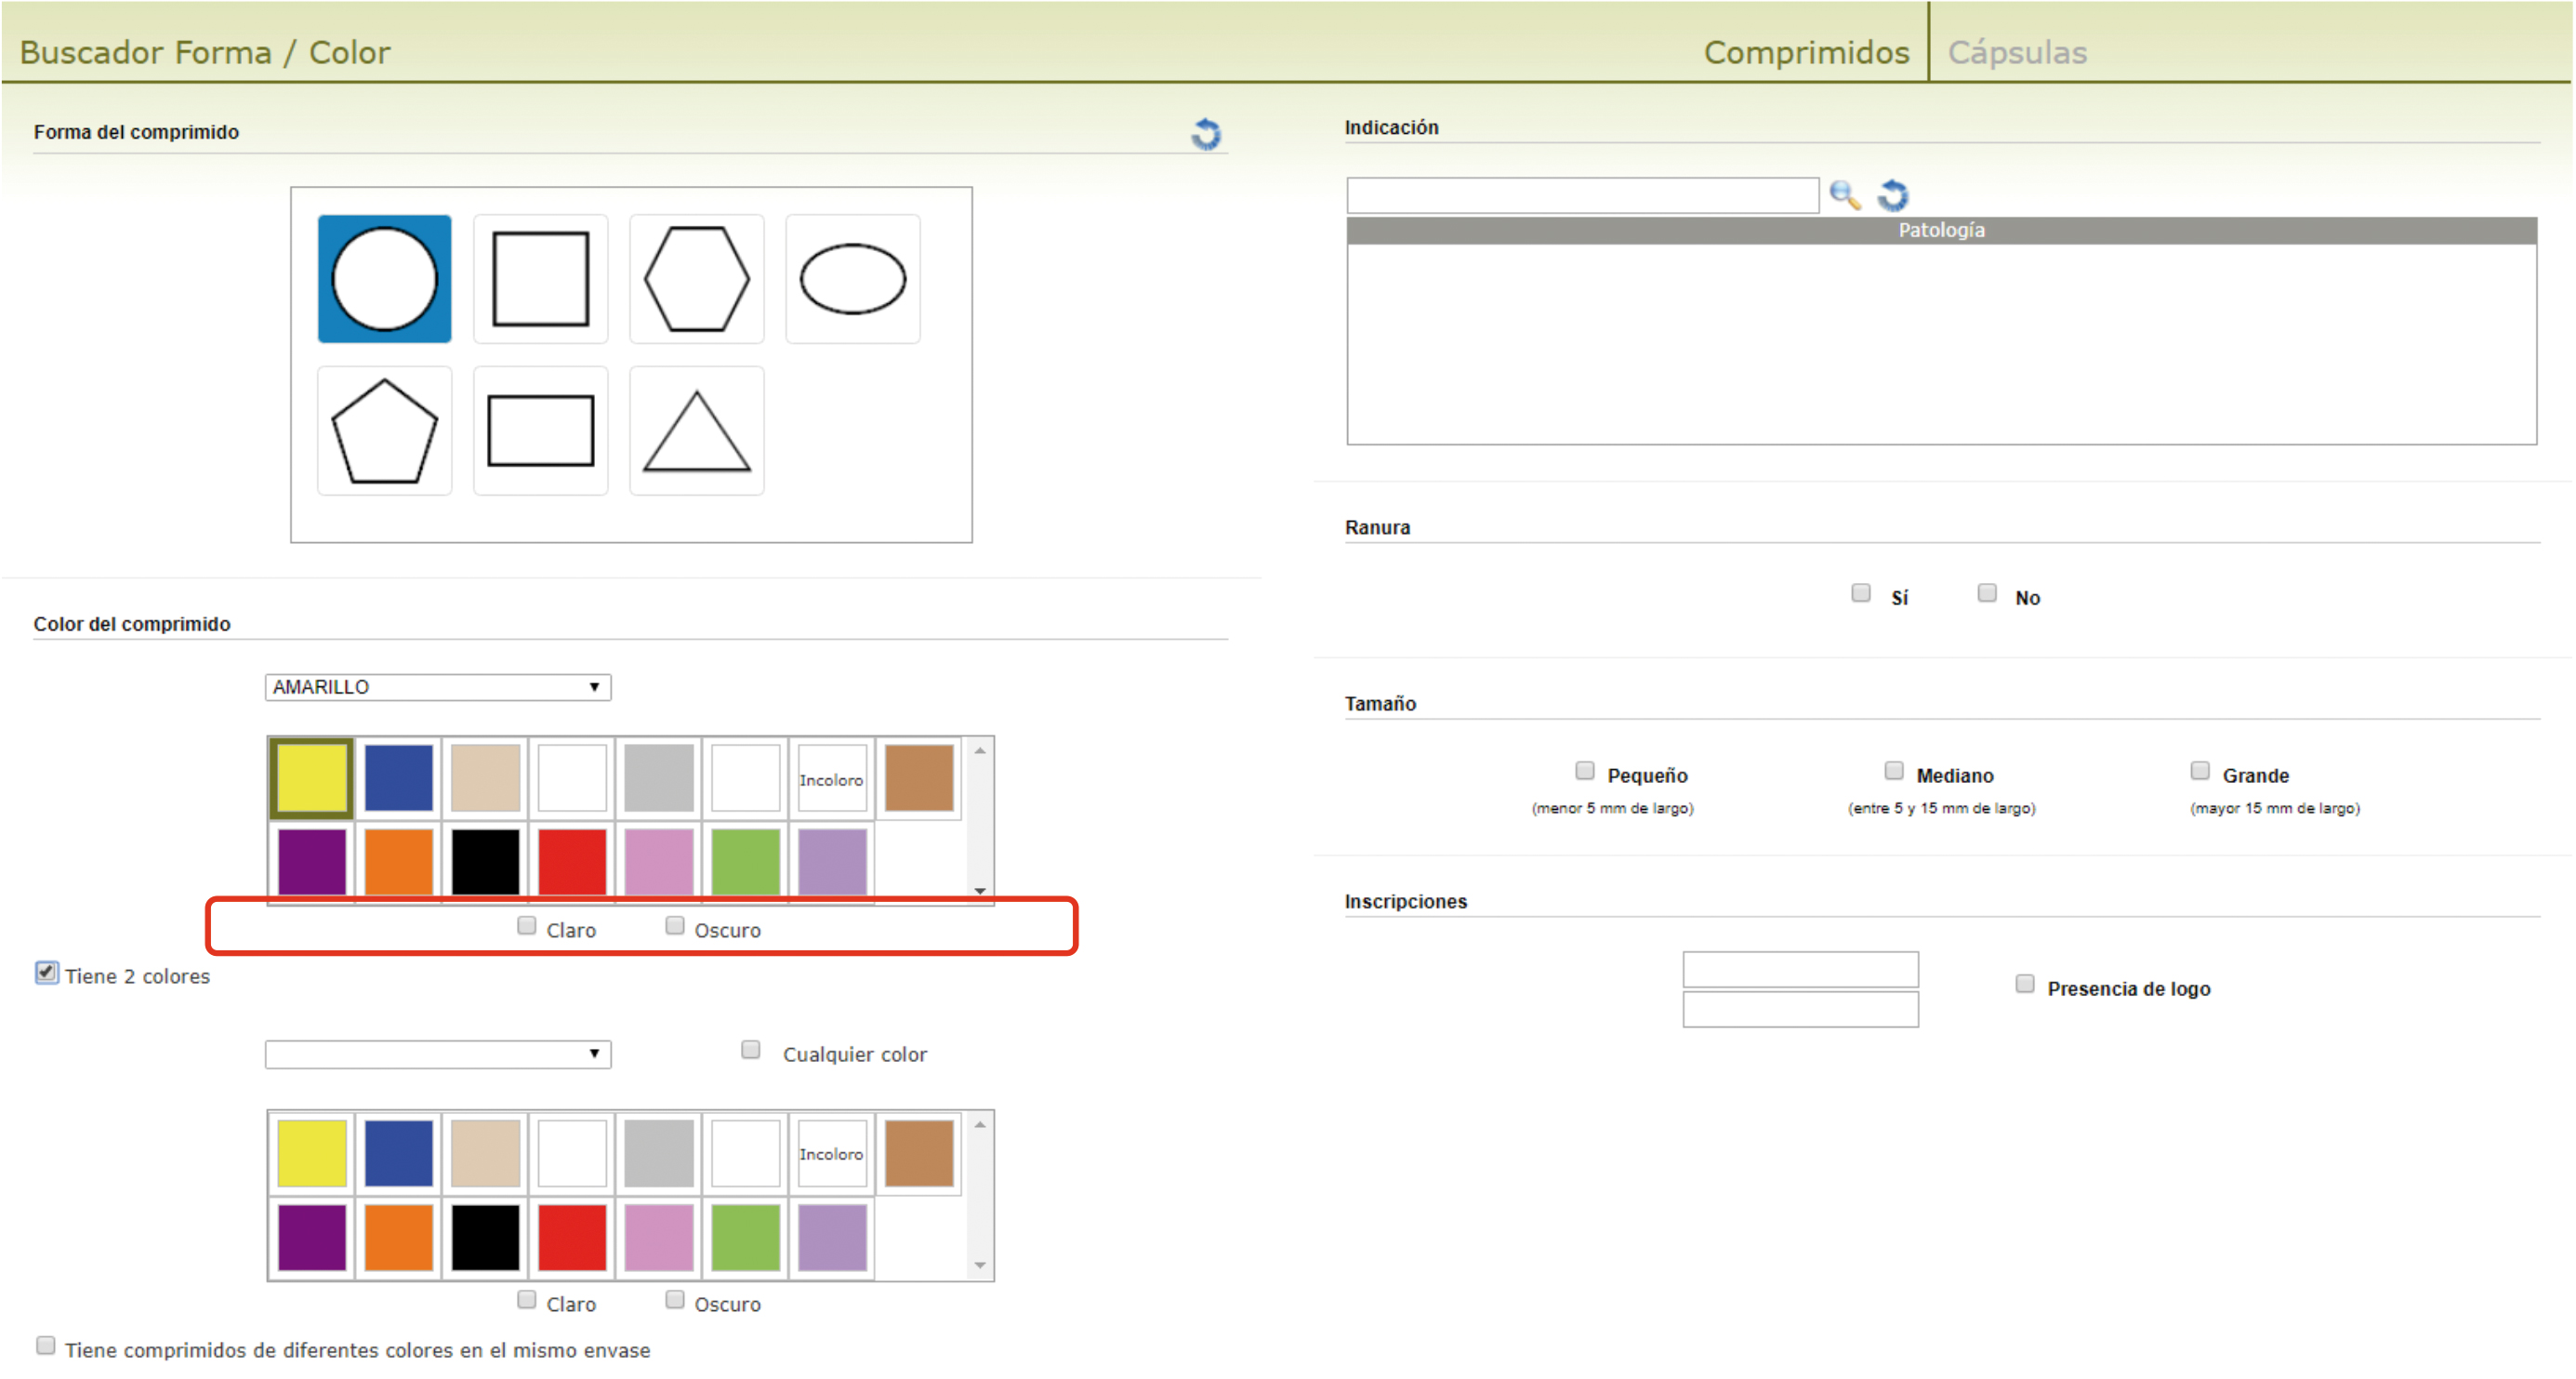
Task: Select the circle tablet shape
Action: (384, 279)
